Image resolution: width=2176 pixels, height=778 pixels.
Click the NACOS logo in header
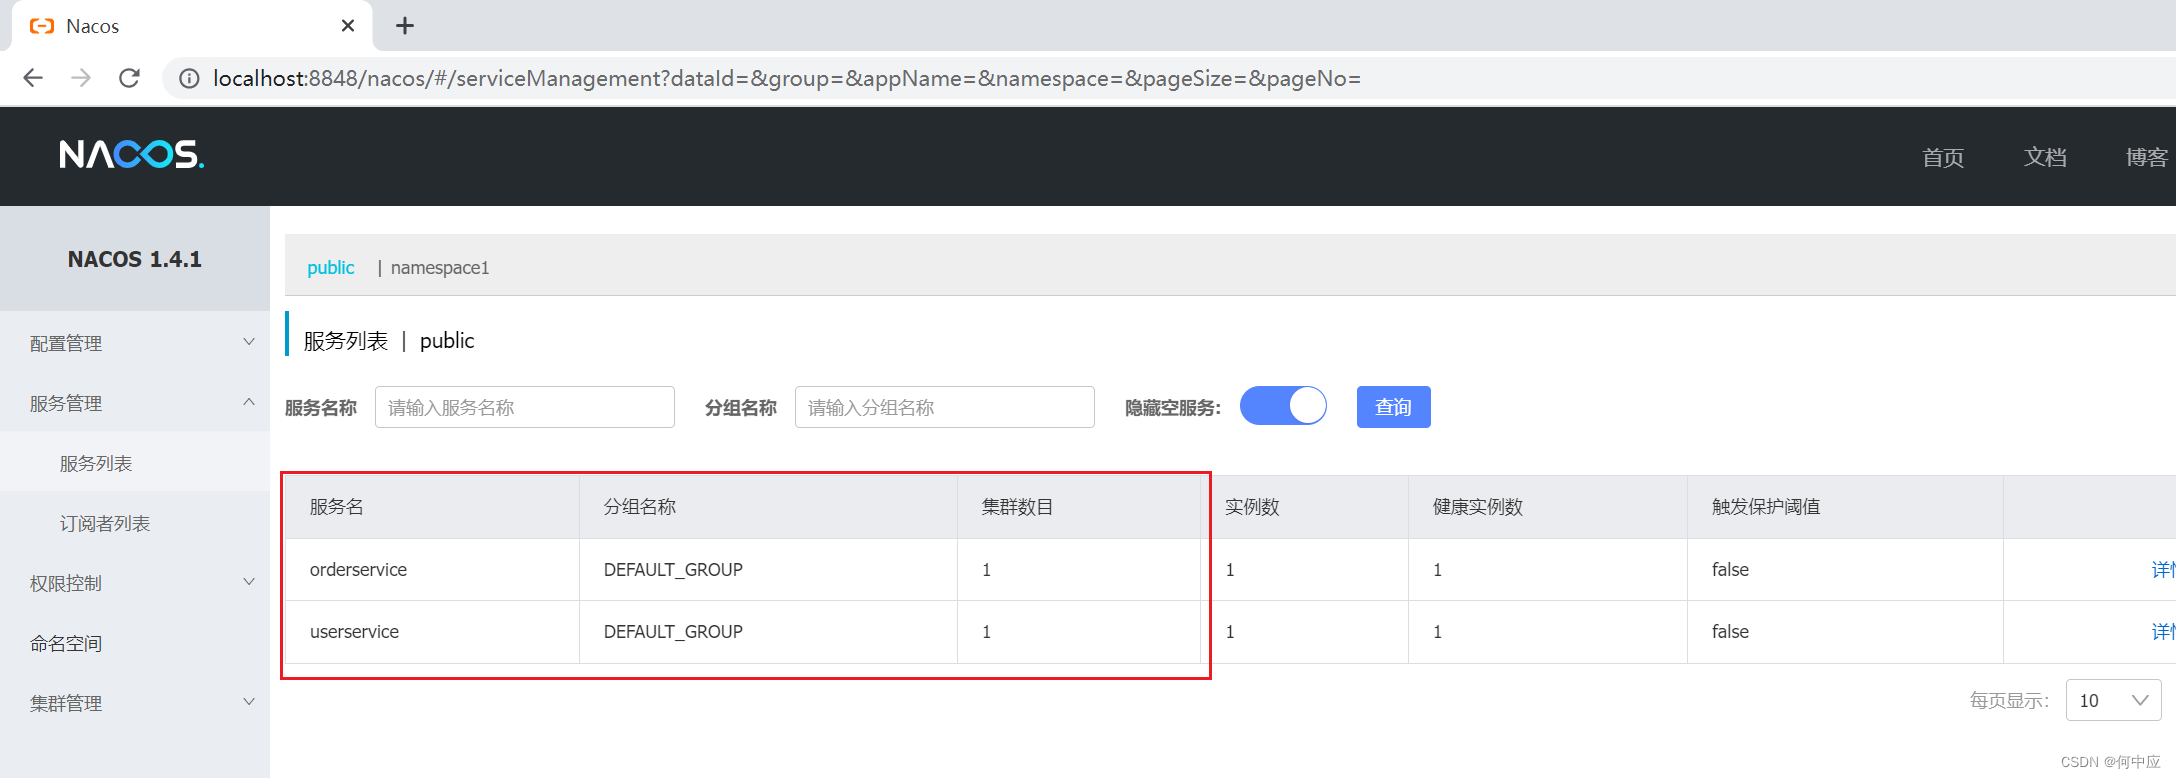(x=131, y=154)
